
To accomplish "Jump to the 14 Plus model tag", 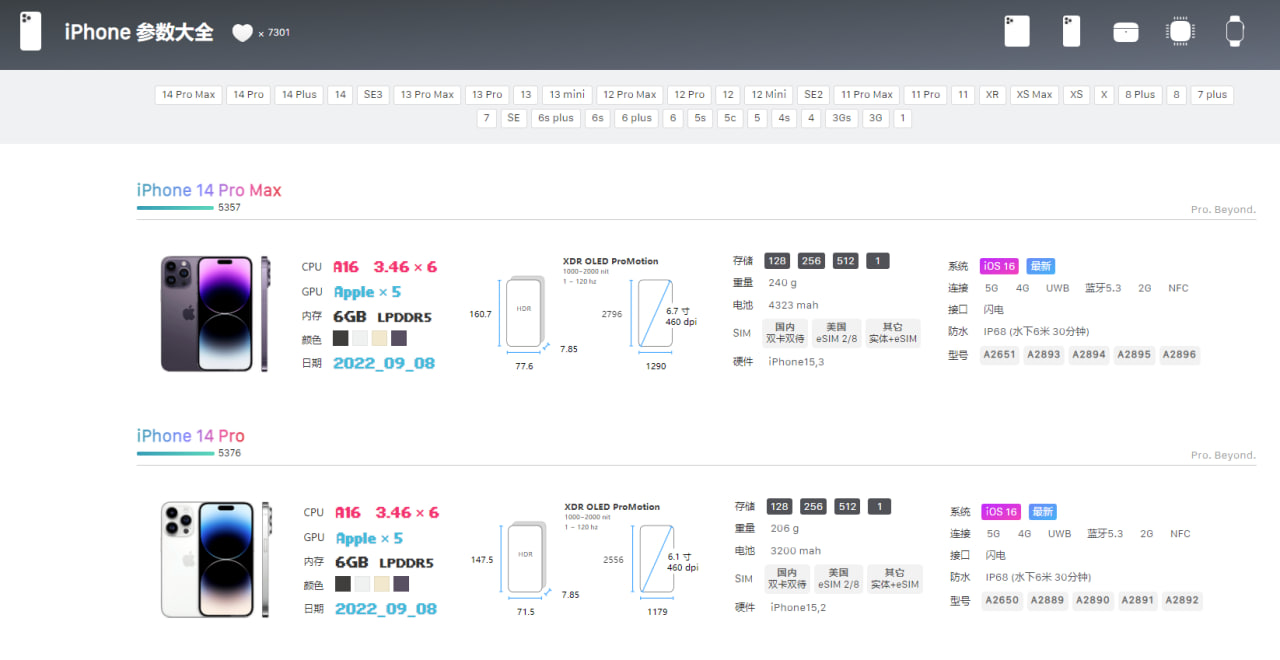I will (x=299, y=95).
